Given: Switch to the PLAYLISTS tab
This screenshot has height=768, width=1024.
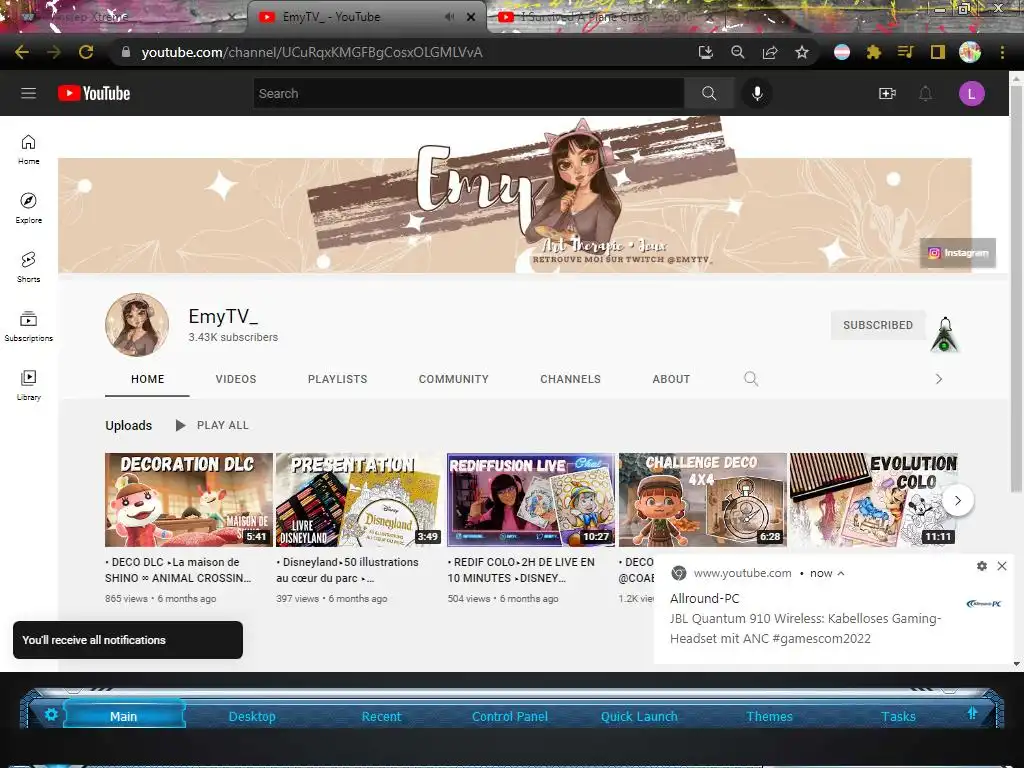Looking at the screenshot, I should [x=338, y=379].
